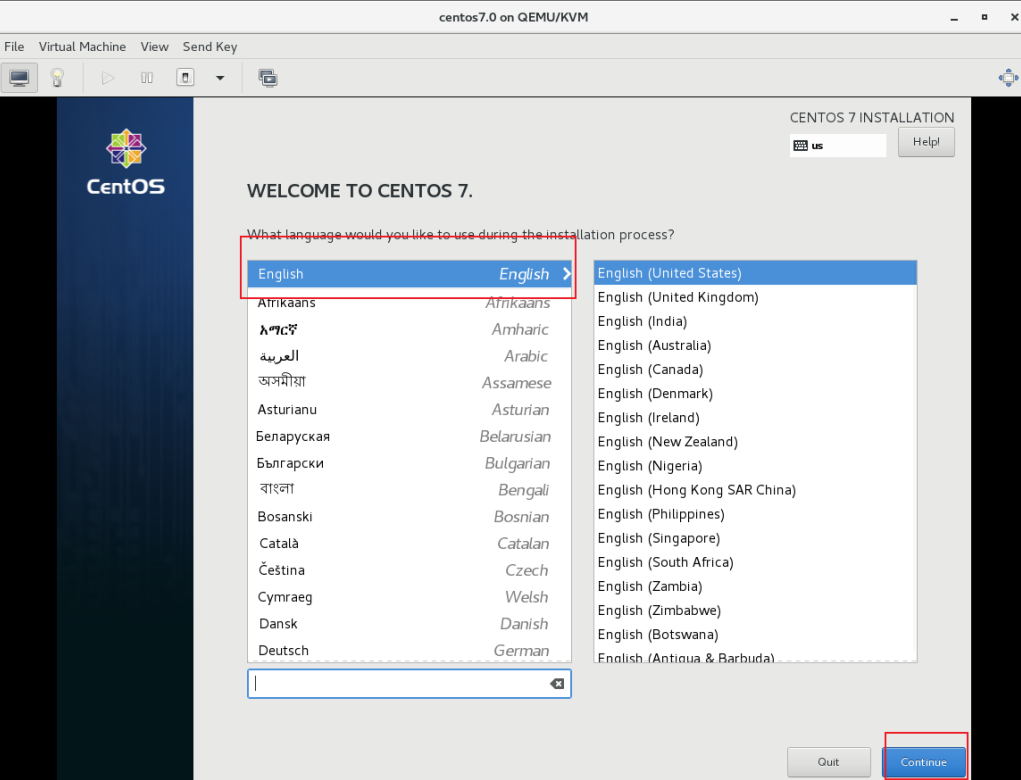Select English (Canada) locale
Viewport: 1021px width, 780px height.
coord(755,369)
